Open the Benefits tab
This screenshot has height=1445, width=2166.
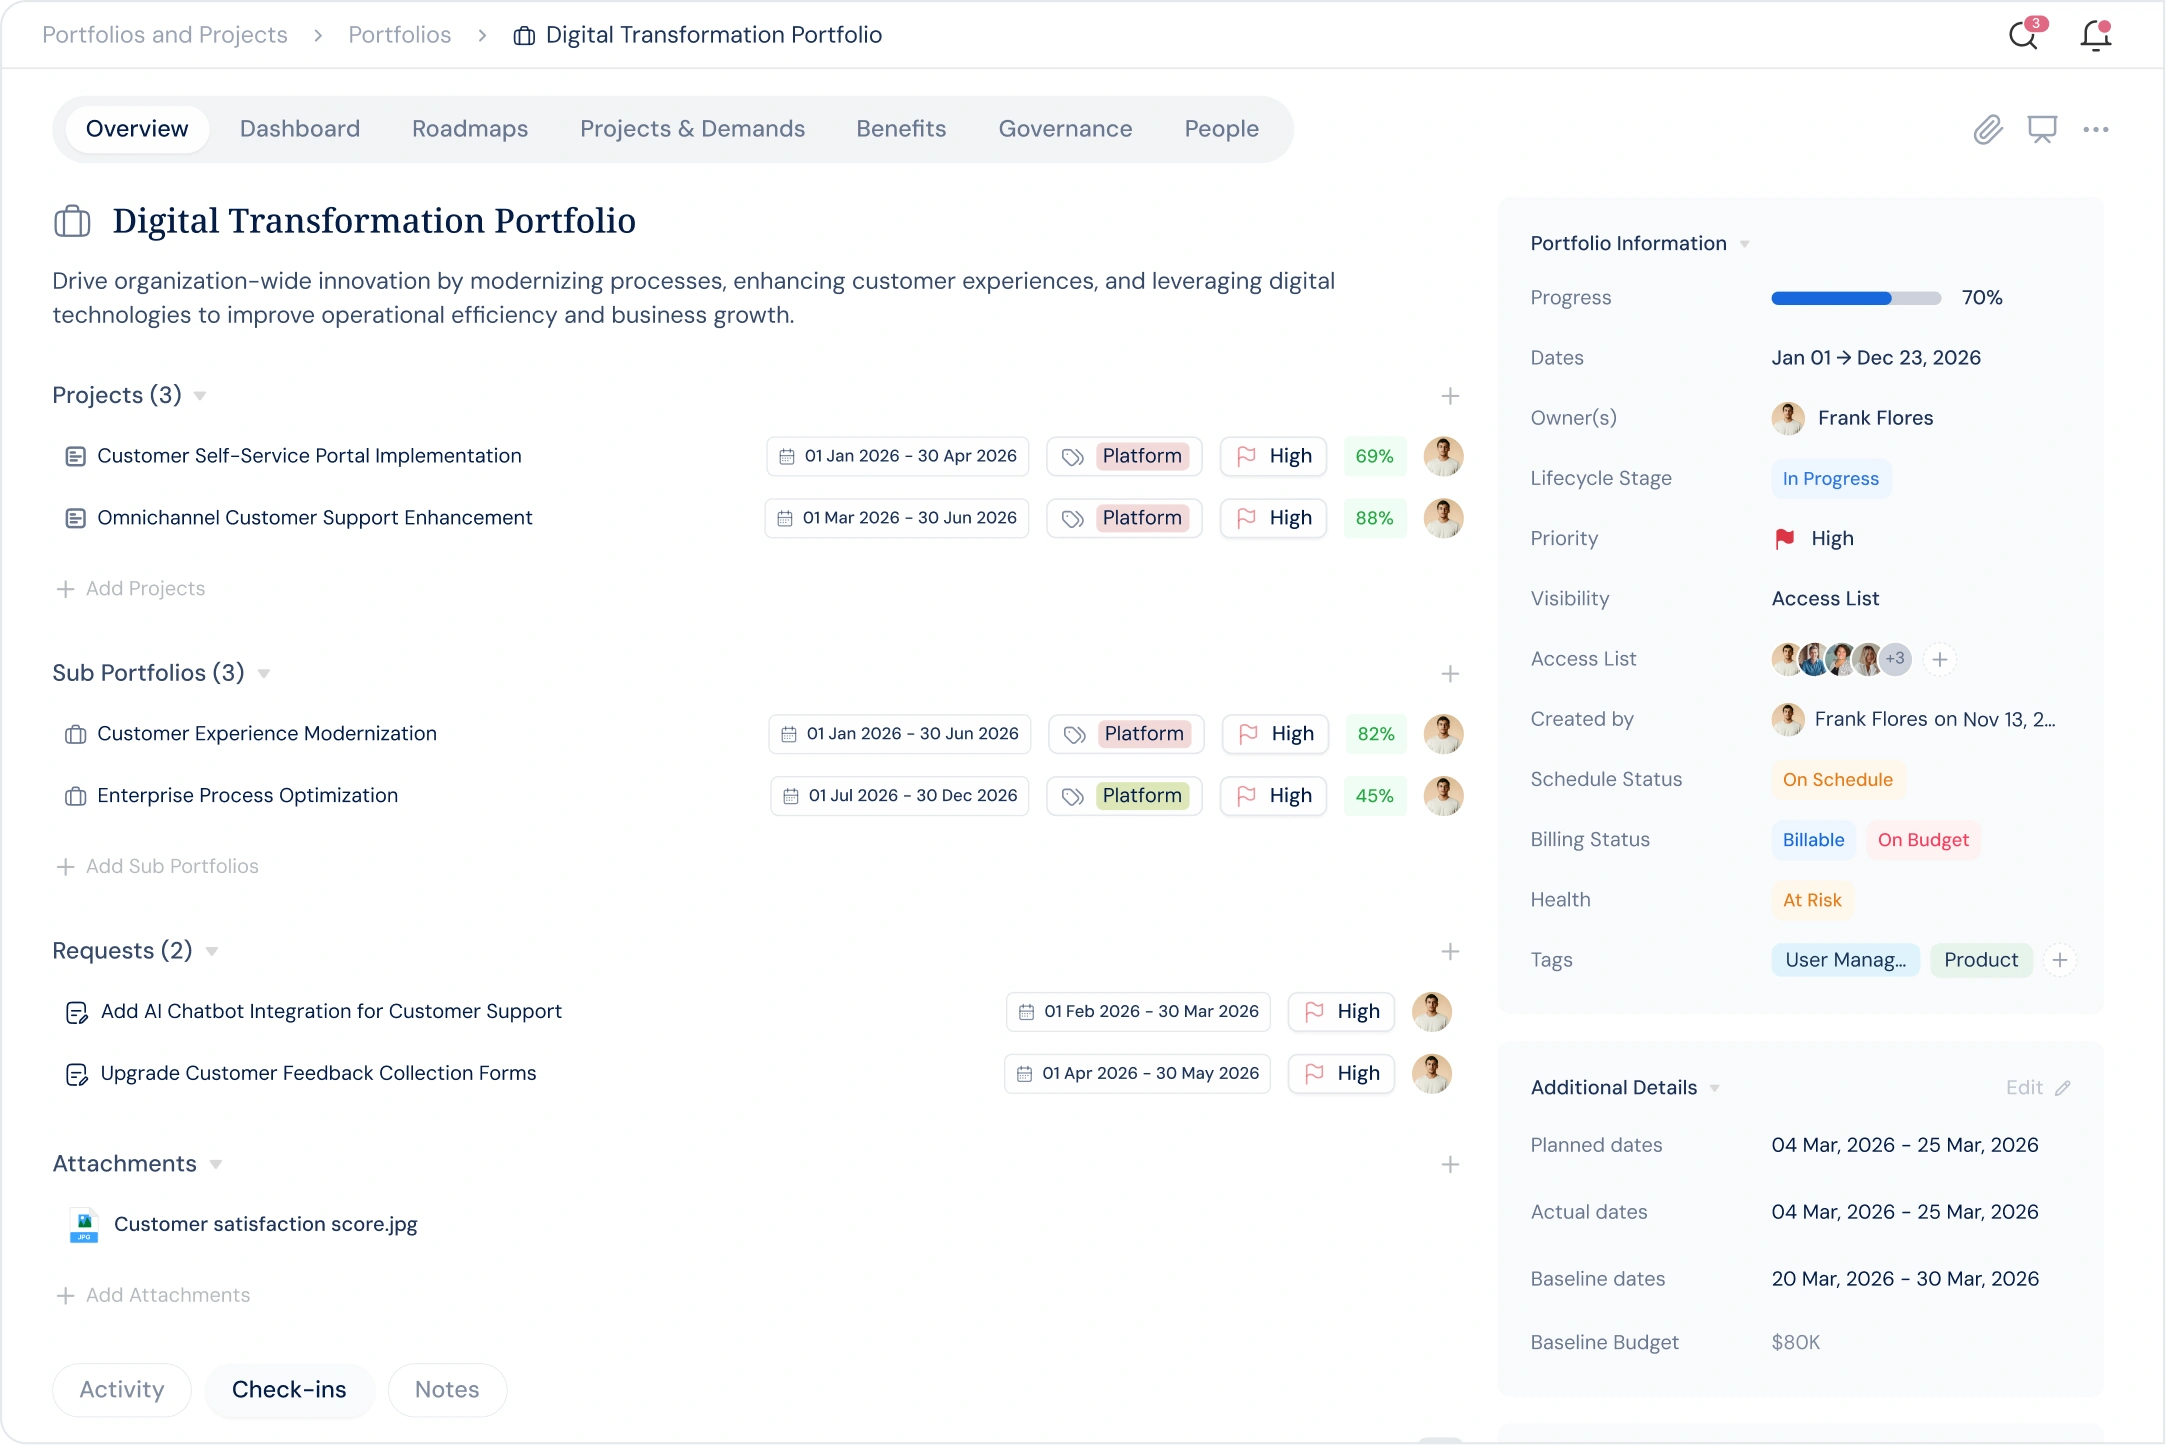[901, 129]
